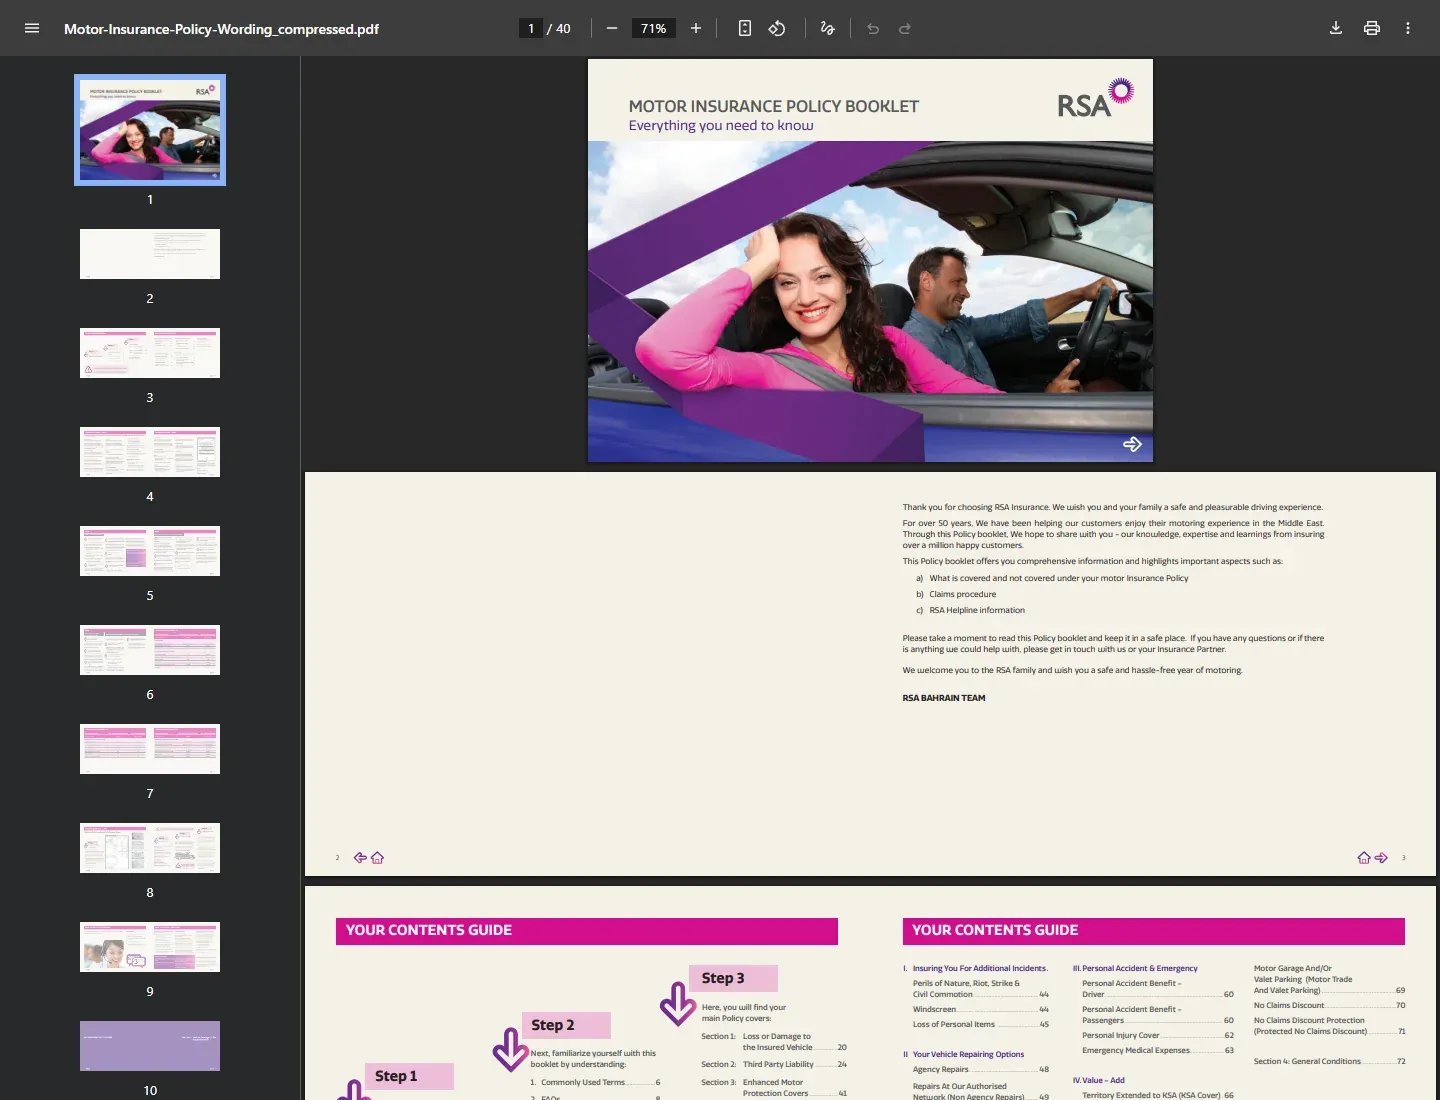
Task: Click the home icon beside the forward arrow
Action: tap(1364, 858)
